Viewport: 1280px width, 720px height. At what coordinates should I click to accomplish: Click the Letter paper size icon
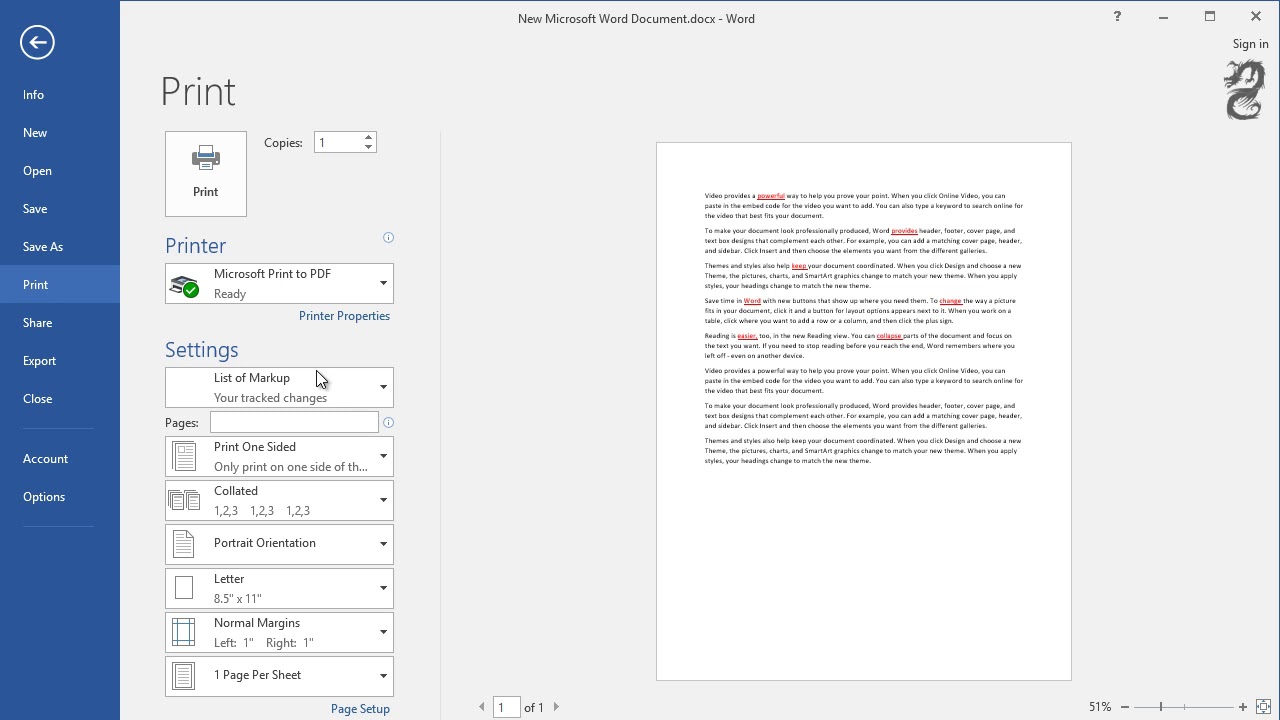pyautogui.click(x=184, y=588)
